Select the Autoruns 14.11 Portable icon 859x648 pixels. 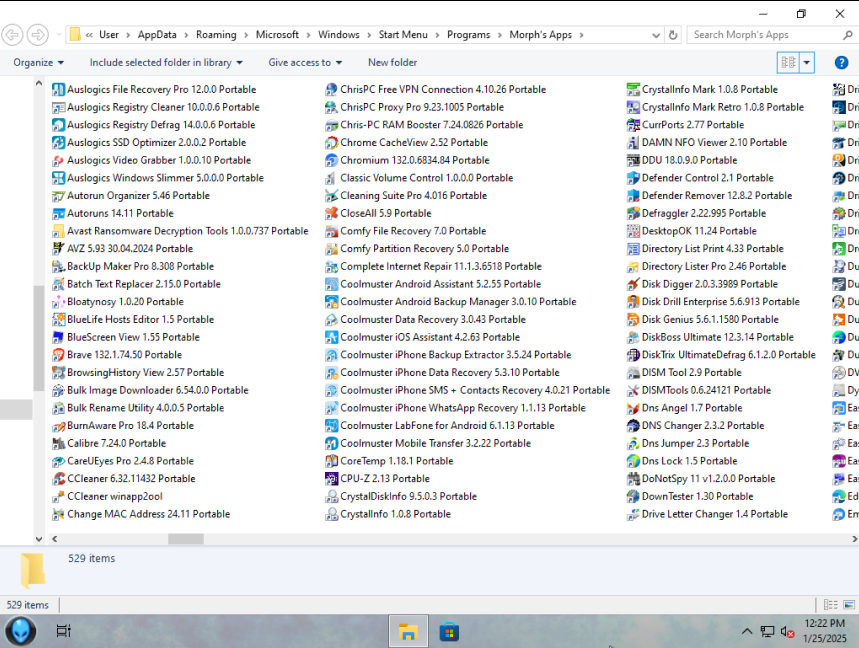pos(58,214)
